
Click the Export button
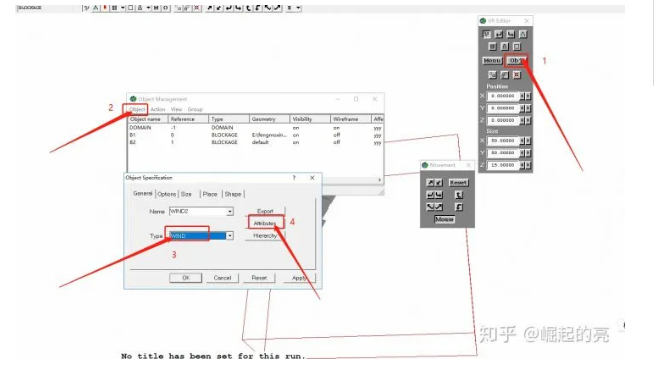coord(265,211)
